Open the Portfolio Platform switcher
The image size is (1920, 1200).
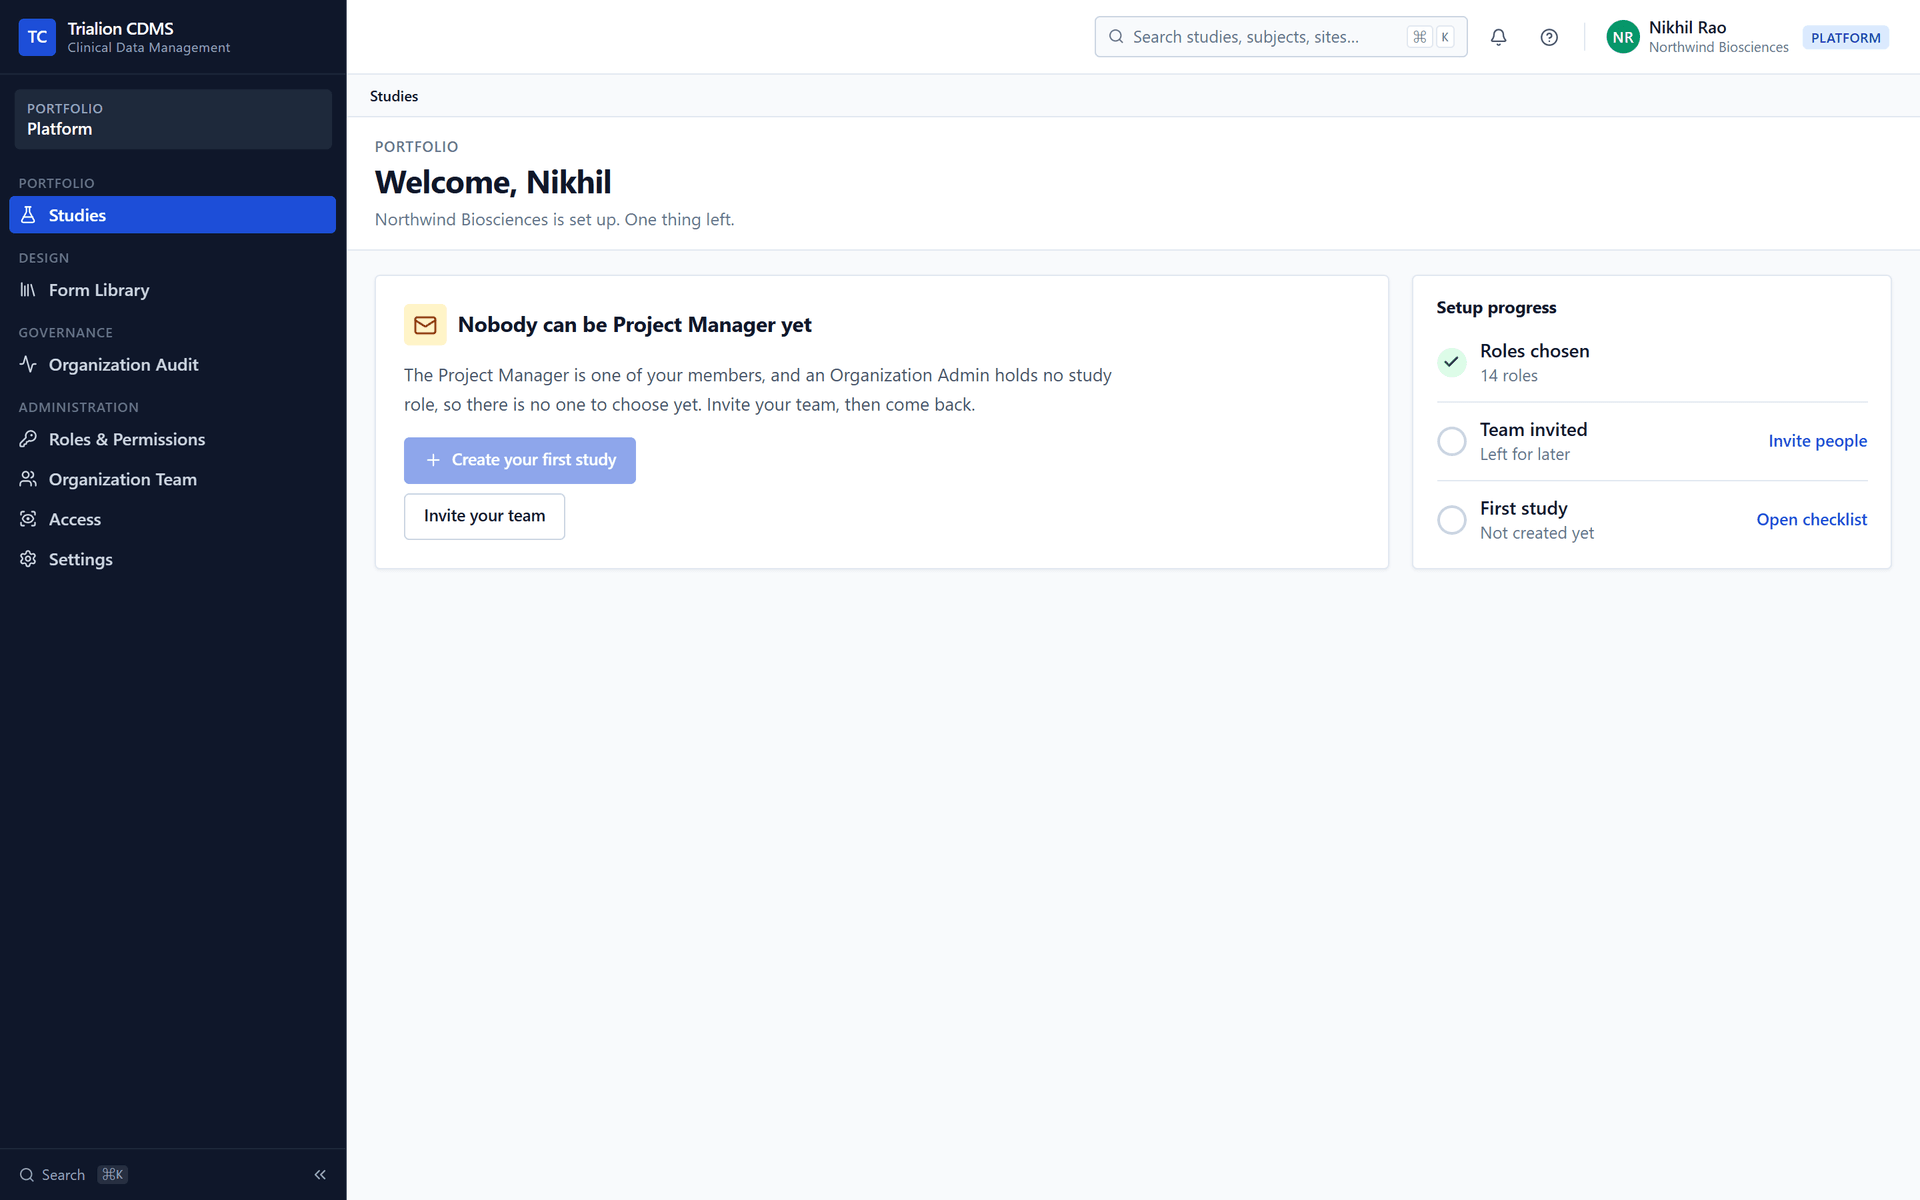[x=173, y=119]
